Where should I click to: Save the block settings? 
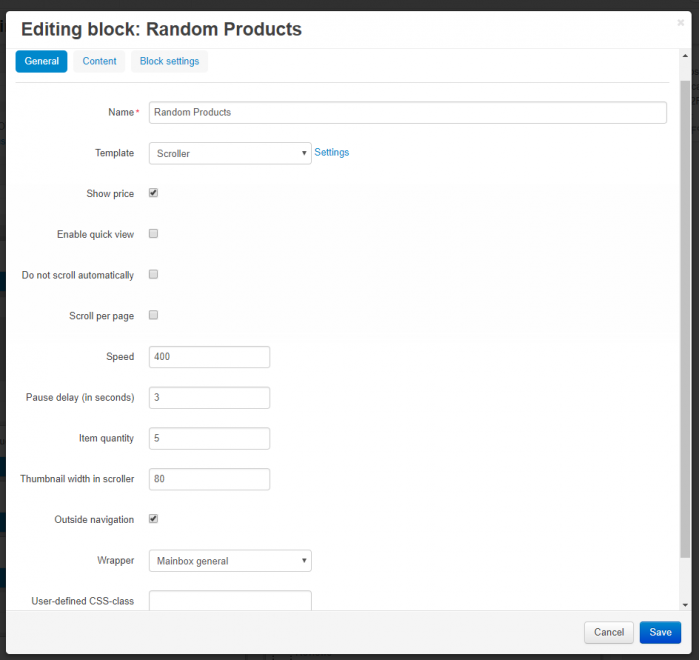tap(660, 632)
